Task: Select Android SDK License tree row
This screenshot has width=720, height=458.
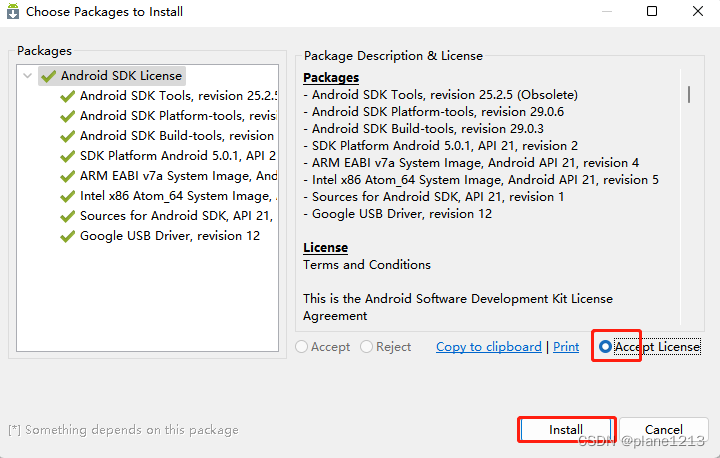Action: [x=112, y=76]
